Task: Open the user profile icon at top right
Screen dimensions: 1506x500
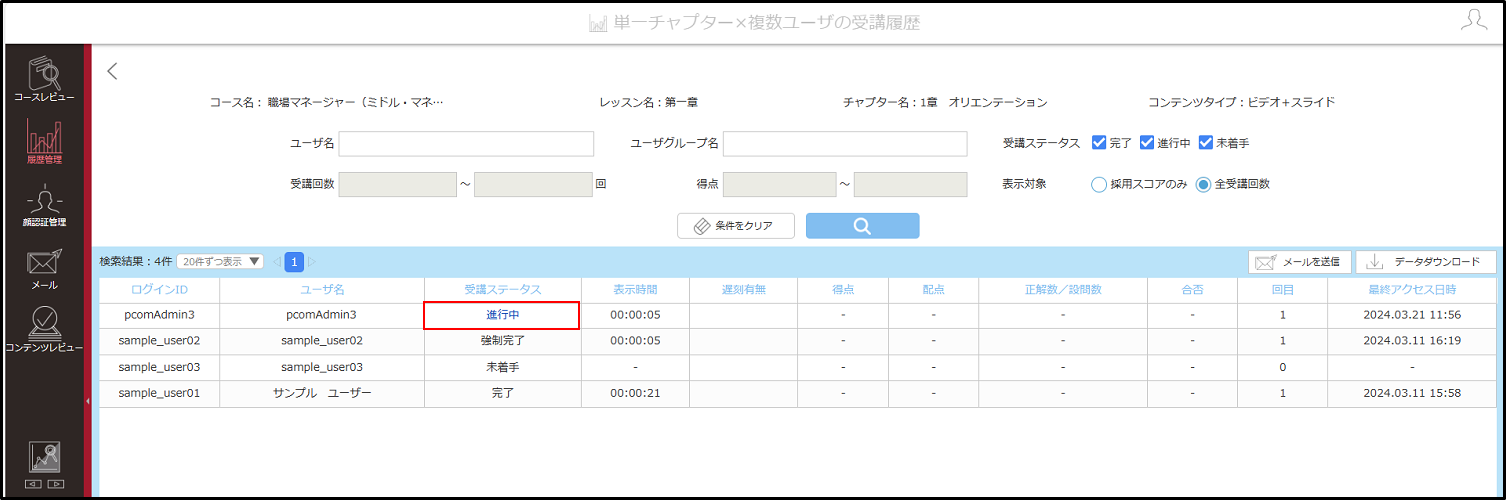Action: click(1474, 20)
